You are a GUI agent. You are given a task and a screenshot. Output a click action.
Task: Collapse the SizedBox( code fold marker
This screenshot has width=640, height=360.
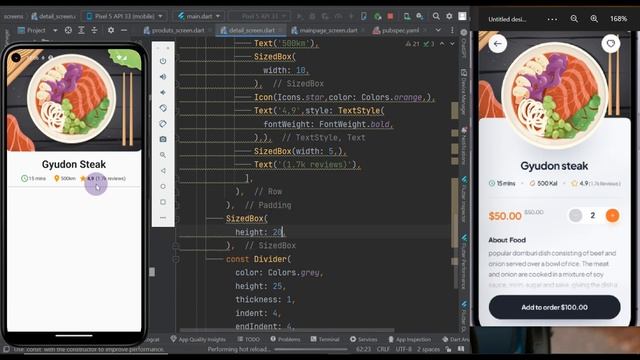pyautogui.click(x=176, y=219)
